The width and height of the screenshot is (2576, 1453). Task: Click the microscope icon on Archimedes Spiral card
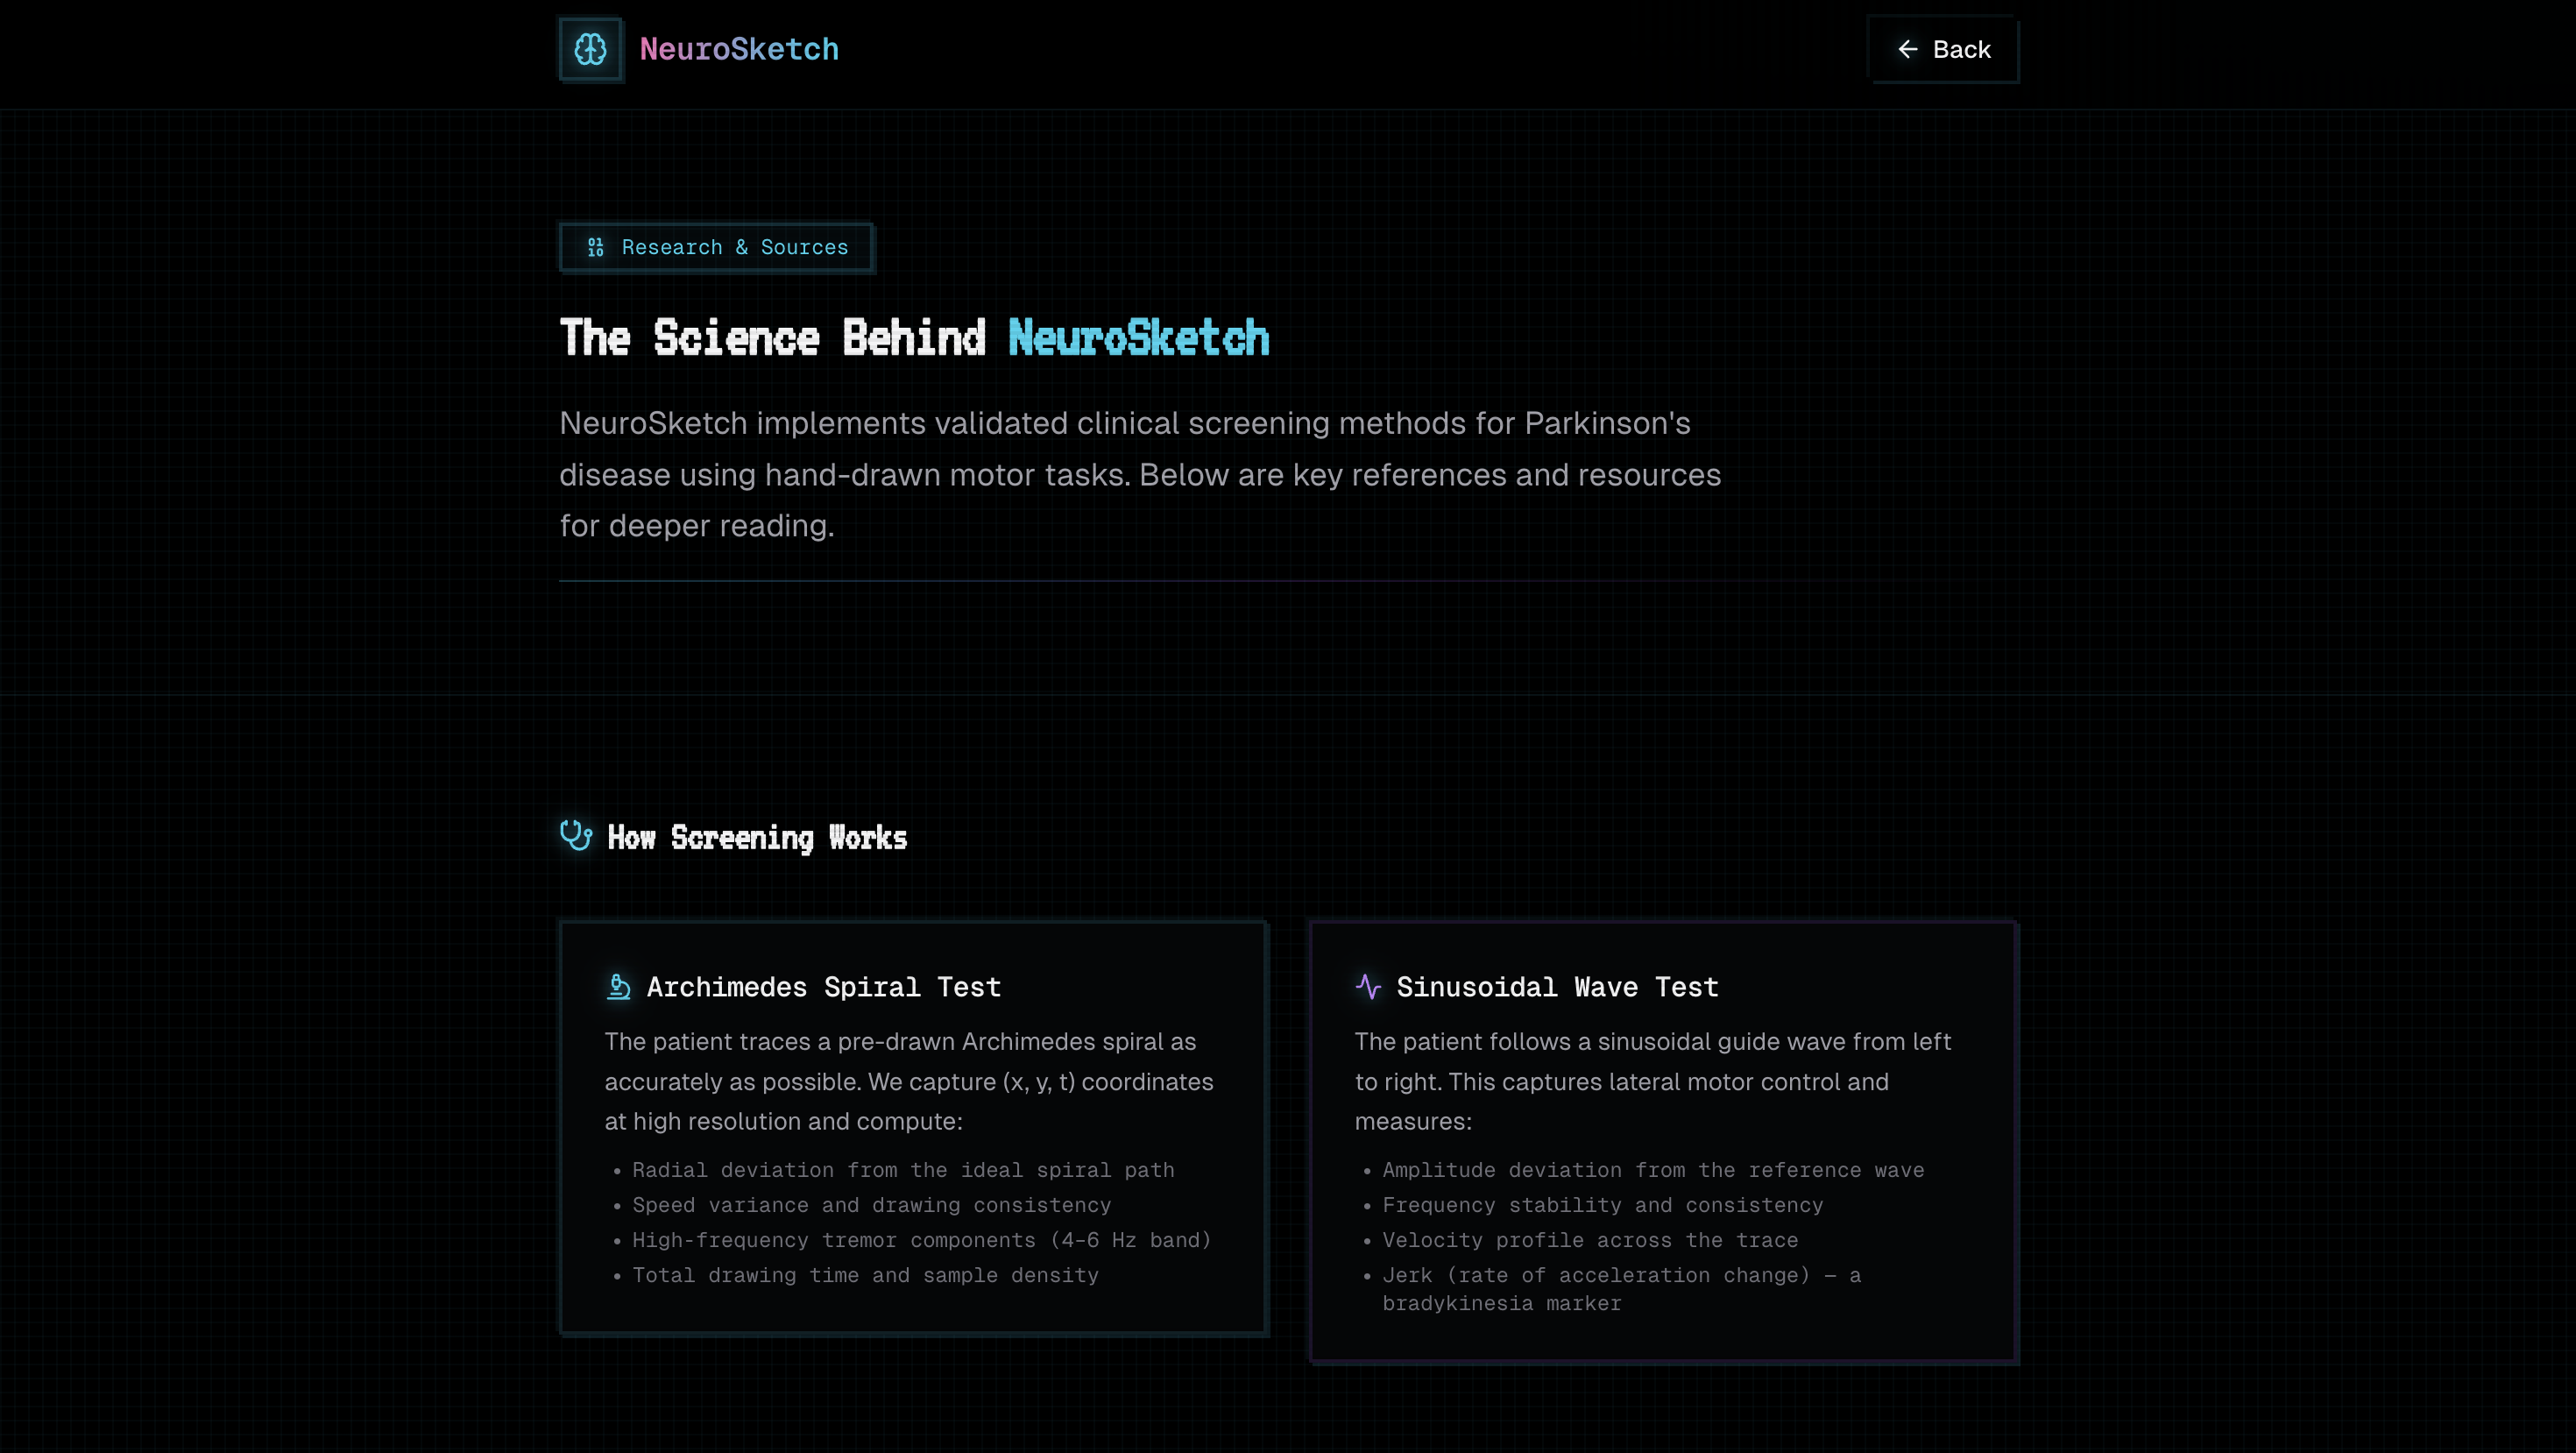pos(619,987)
